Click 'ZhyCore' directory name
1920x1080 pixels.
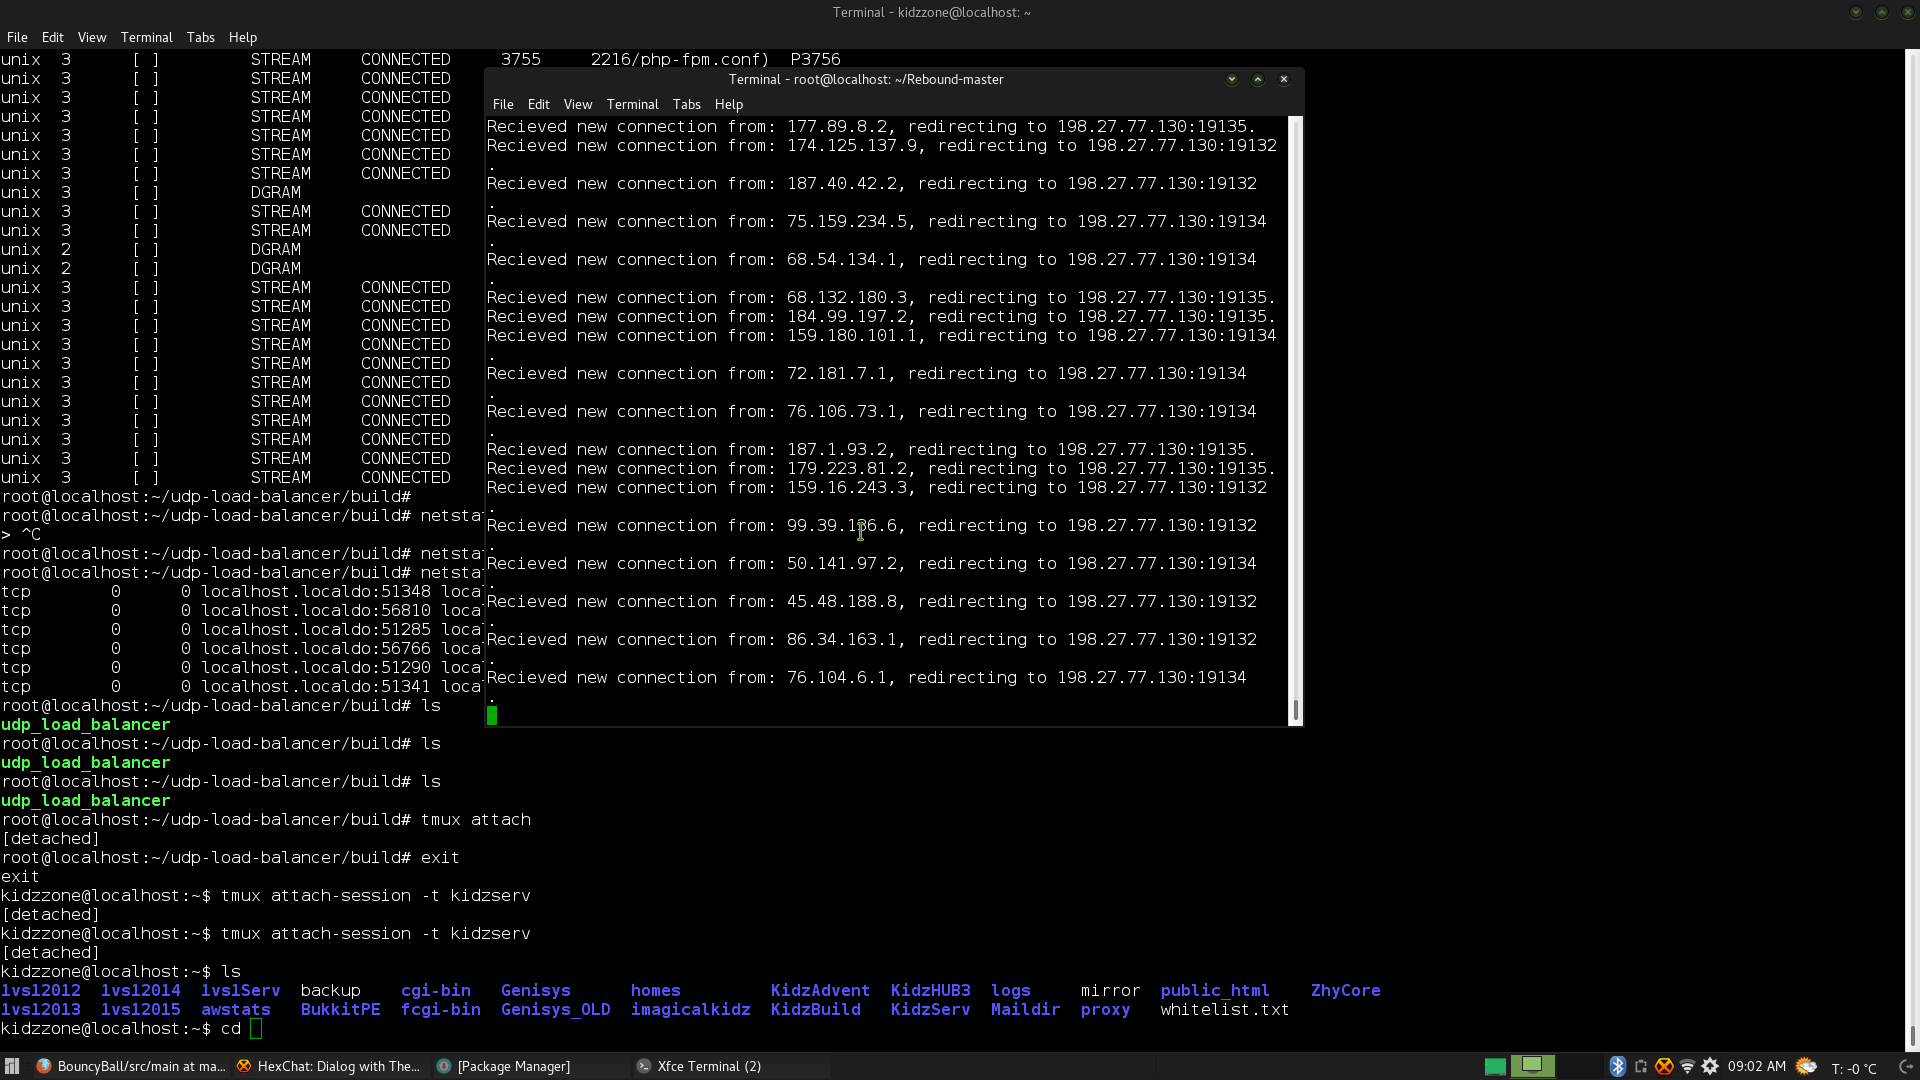coord(1346,990)
